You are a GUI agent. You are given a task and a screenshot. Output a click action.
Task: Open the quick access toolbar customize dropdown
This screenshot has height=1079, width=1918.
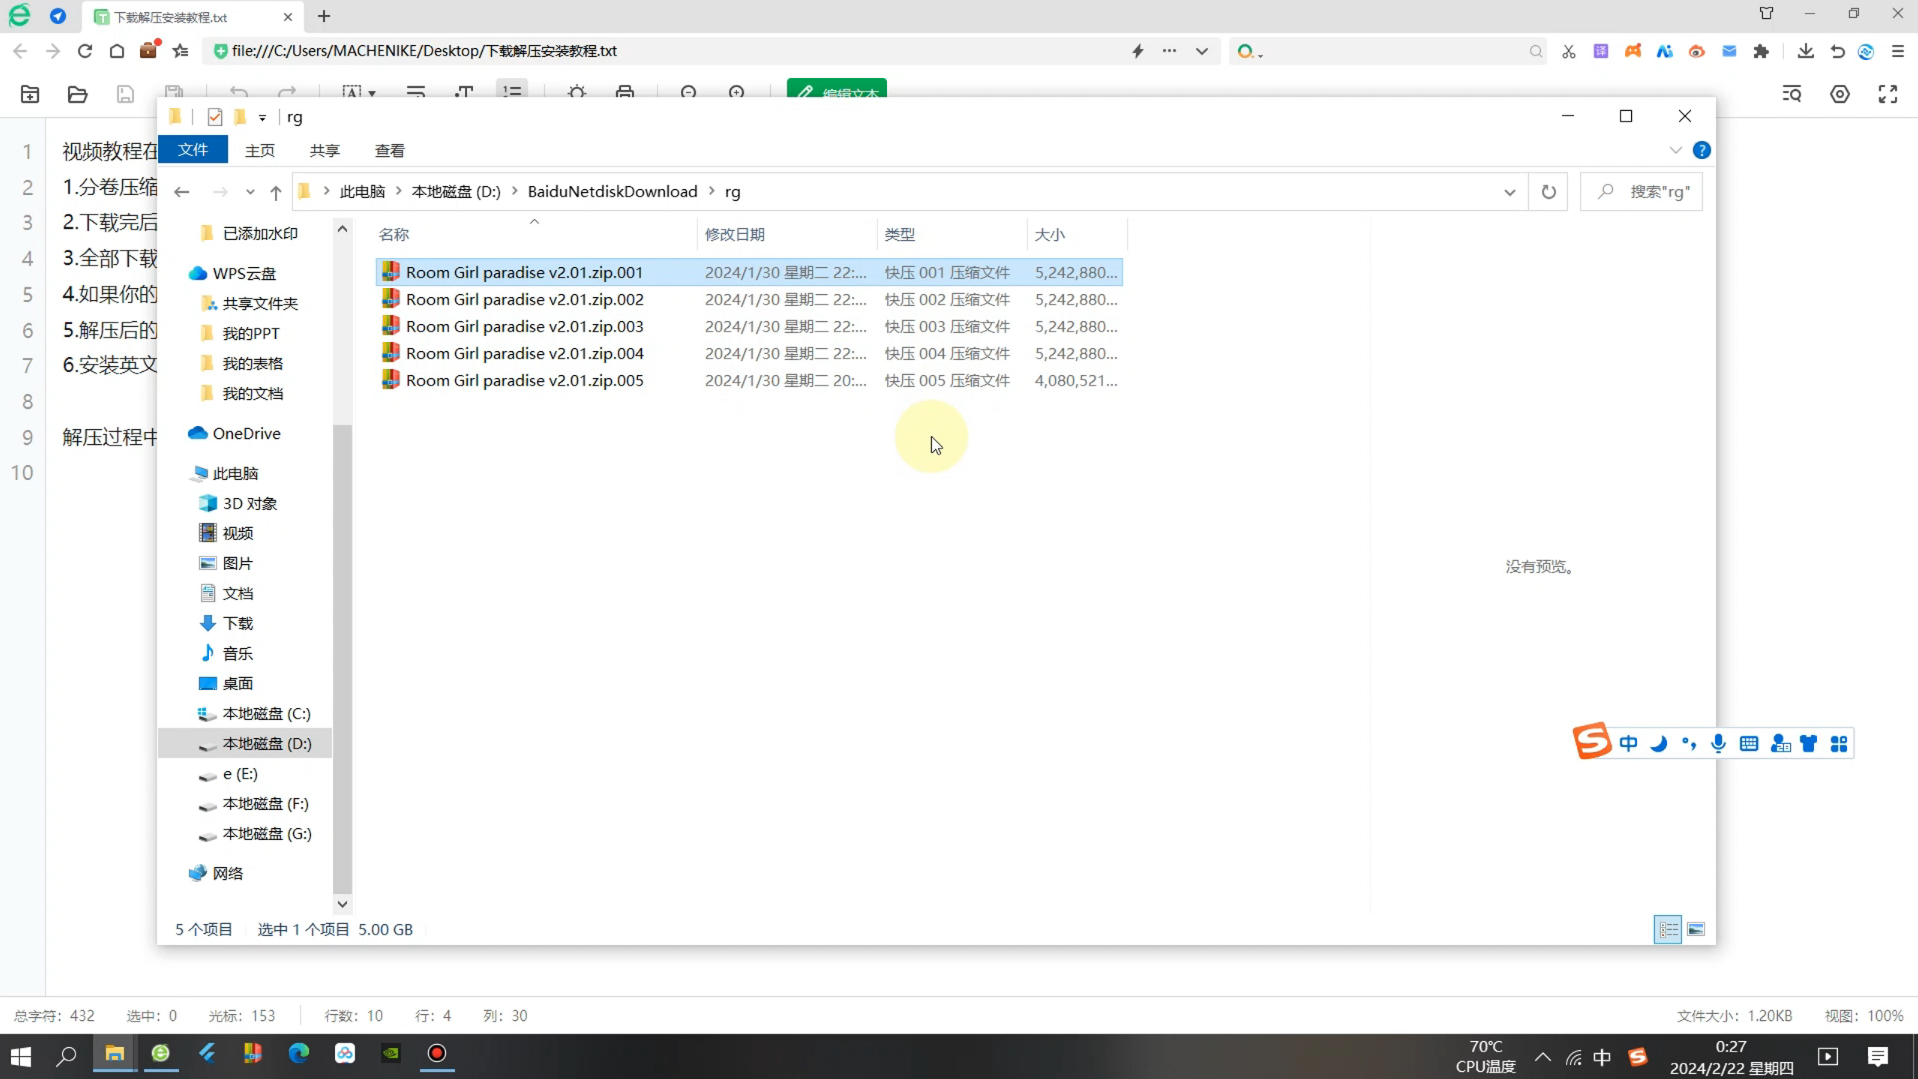[x=262, y=118]
